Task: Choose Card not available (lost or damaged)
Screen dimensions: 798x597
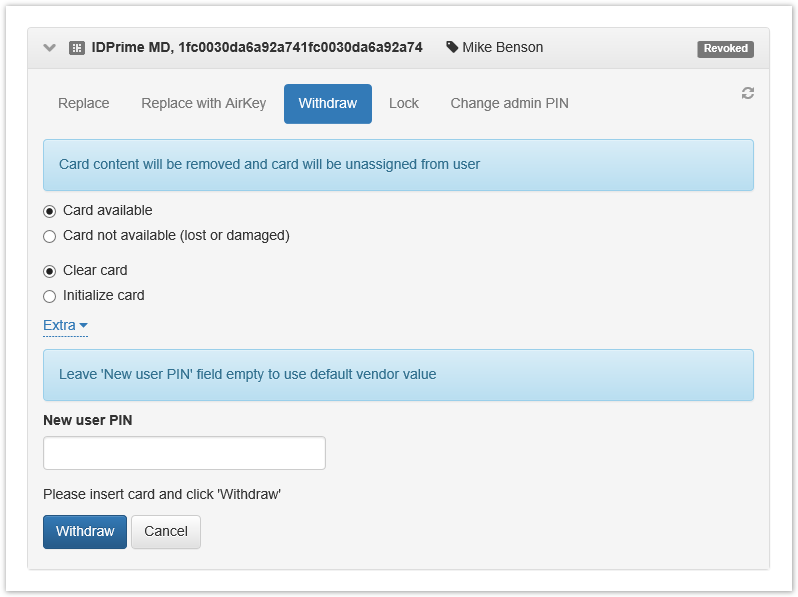Action: (50, 236)
